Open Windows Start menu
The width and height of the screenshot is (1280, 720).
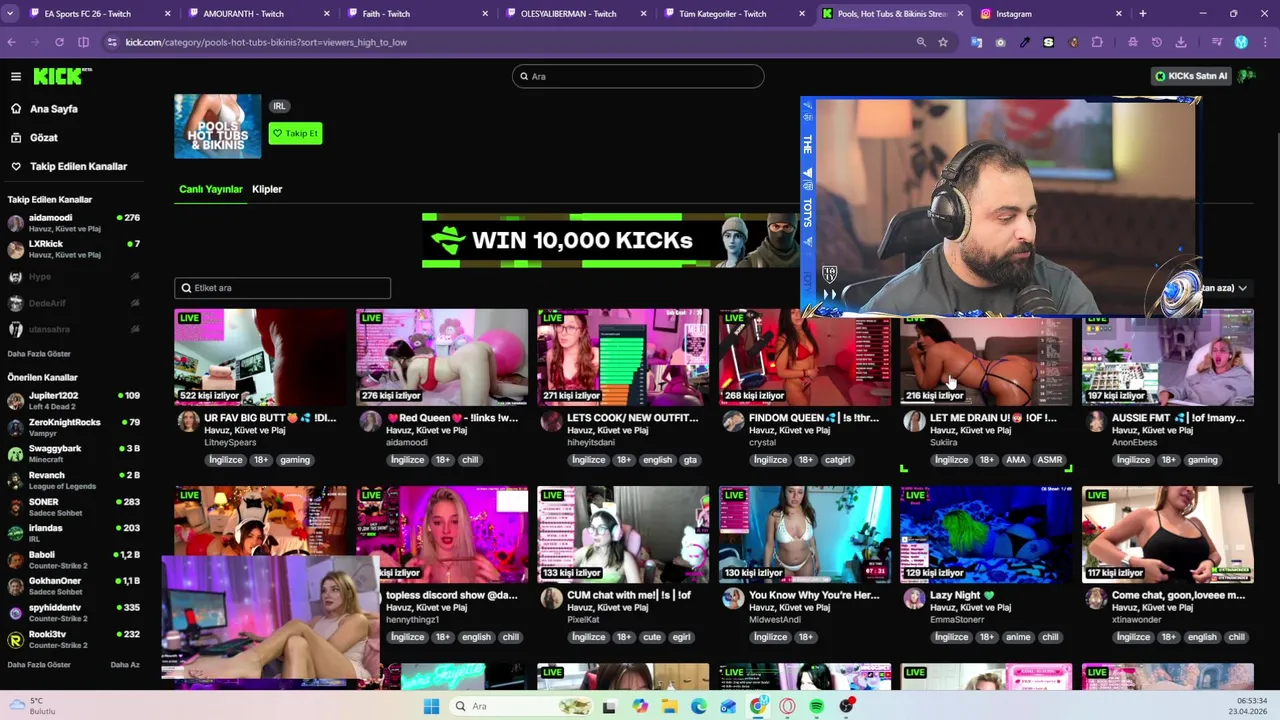[x=431, y=706]
